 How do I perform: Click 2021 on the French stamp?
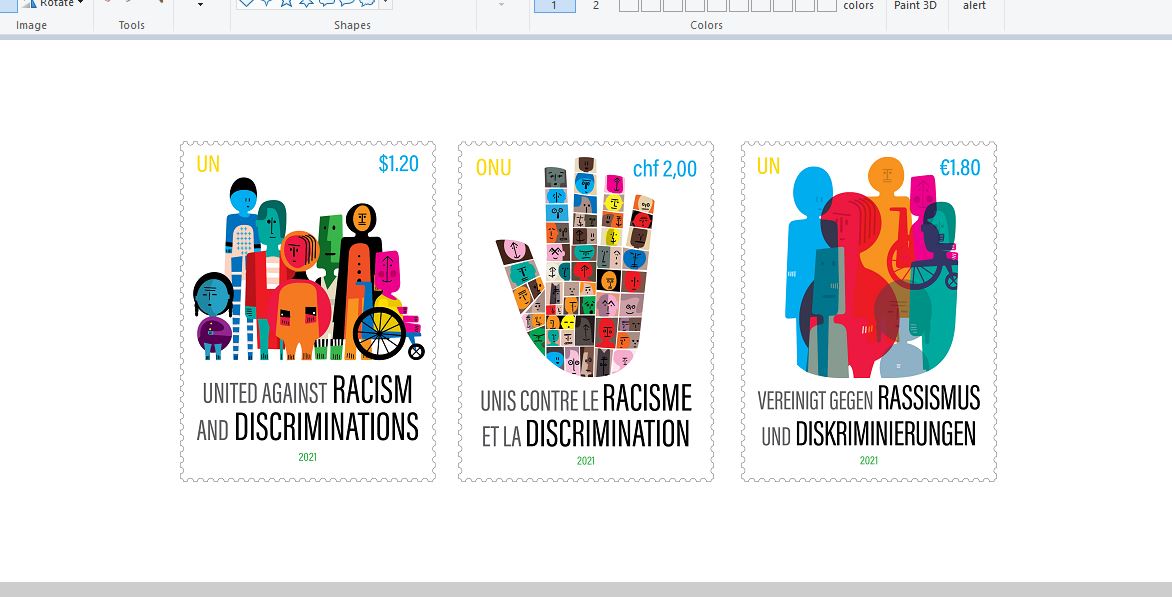point(585,461)
